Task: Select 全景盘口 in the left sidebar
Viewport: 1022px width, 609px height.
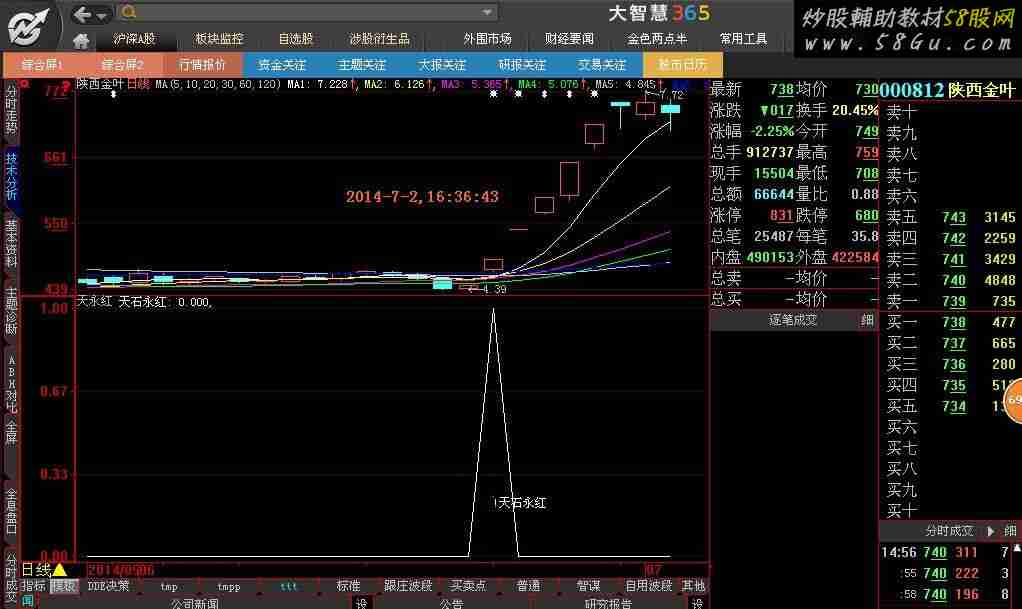Action: click(11, 511)
